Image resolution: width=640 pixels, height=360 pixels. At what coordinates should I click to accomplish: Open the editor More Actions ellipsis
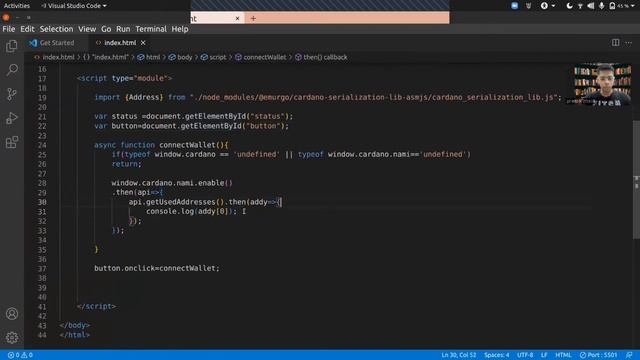click(x=629, y=42)
